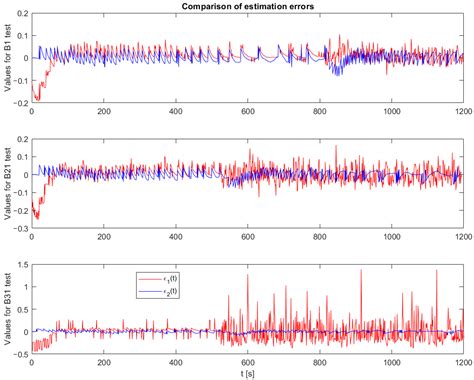
Task: Select the 'Values for B31 test' axis label
Action: [x=7, y=309]
